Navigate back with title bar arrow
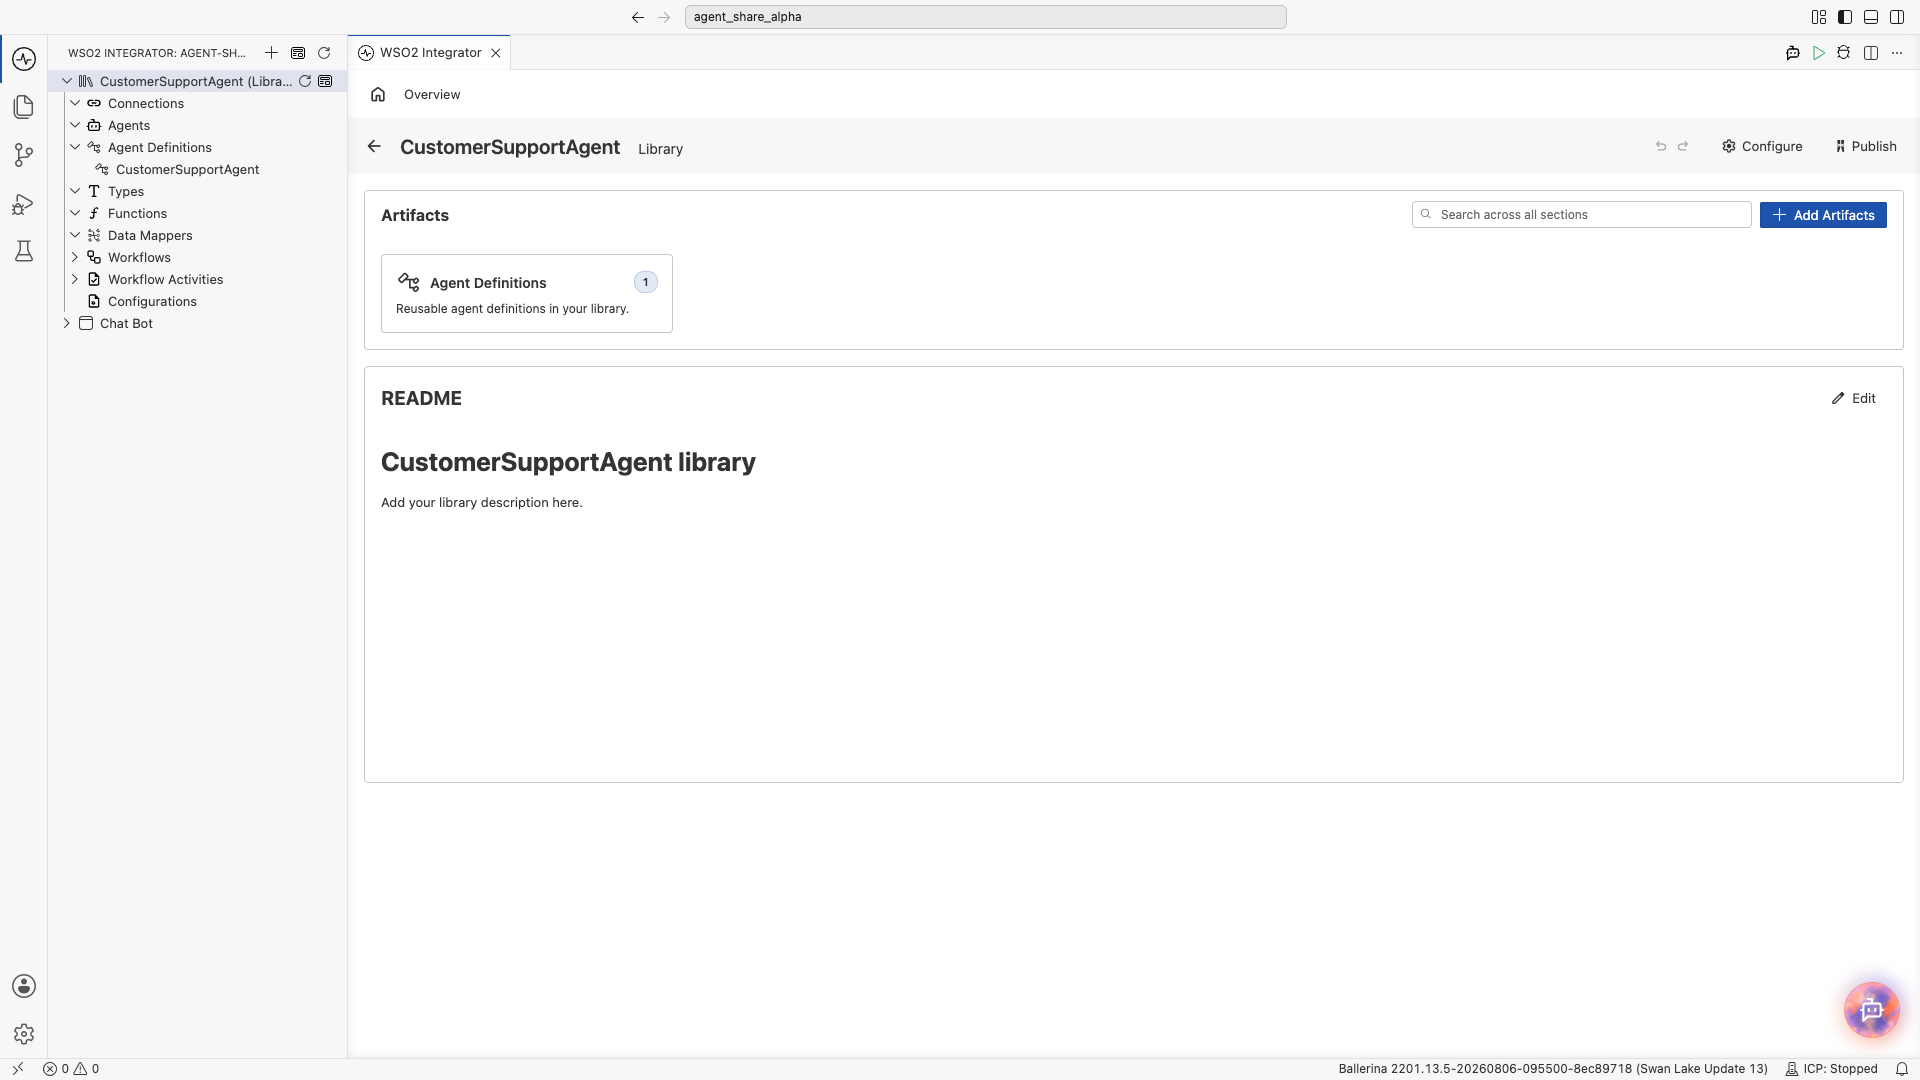Screen dimensions: 1920x1080 coord(638,17)
